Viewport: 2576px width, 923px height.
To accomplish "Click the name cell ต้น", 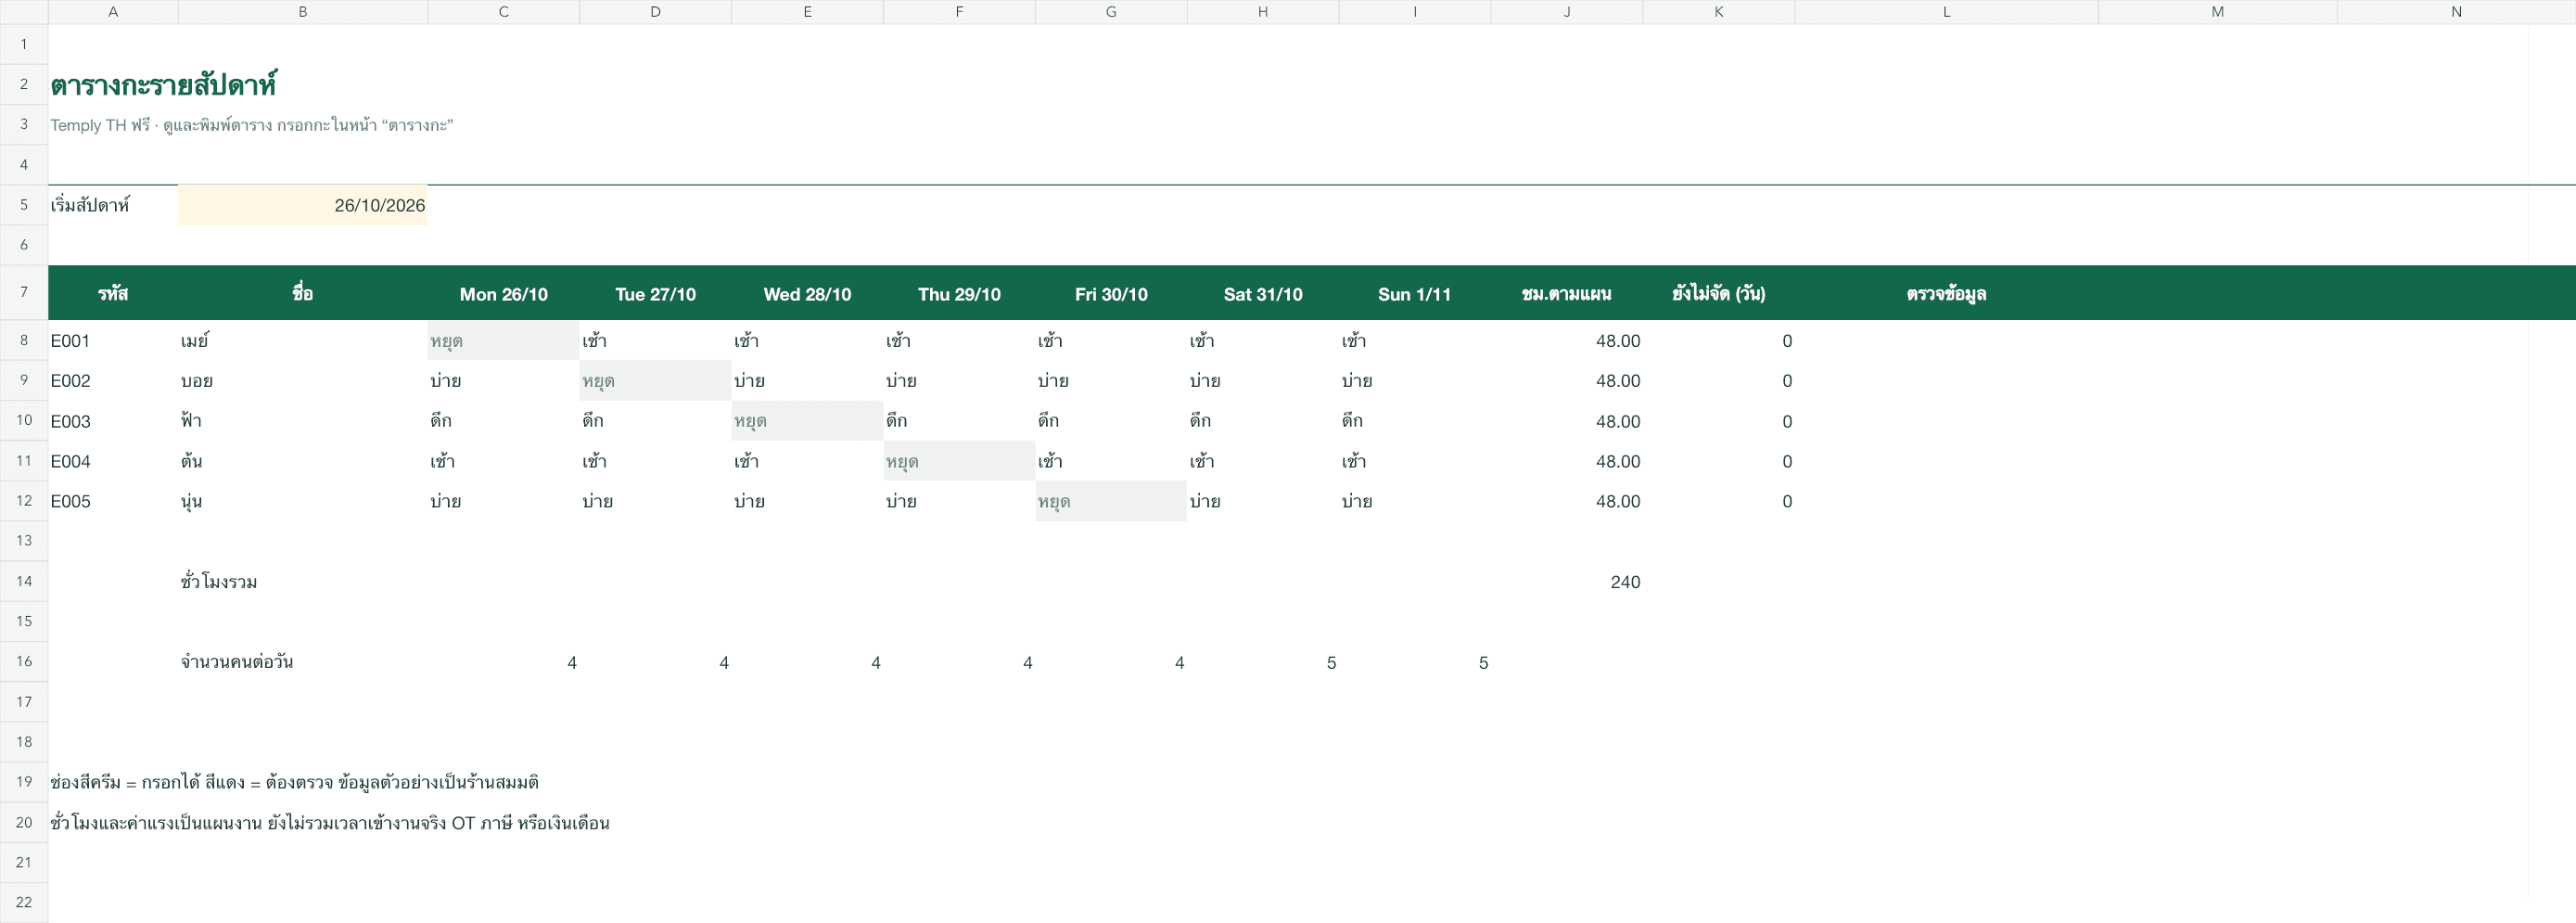I will (302, 461).
